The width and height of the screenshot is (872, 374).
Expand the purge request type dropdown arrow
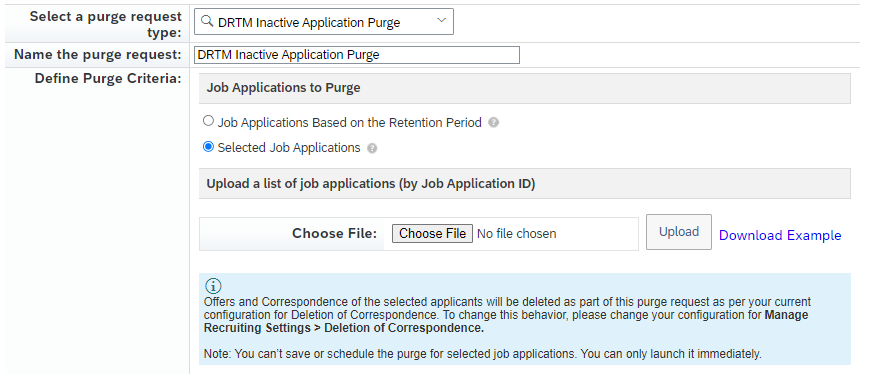click(442, 21)
